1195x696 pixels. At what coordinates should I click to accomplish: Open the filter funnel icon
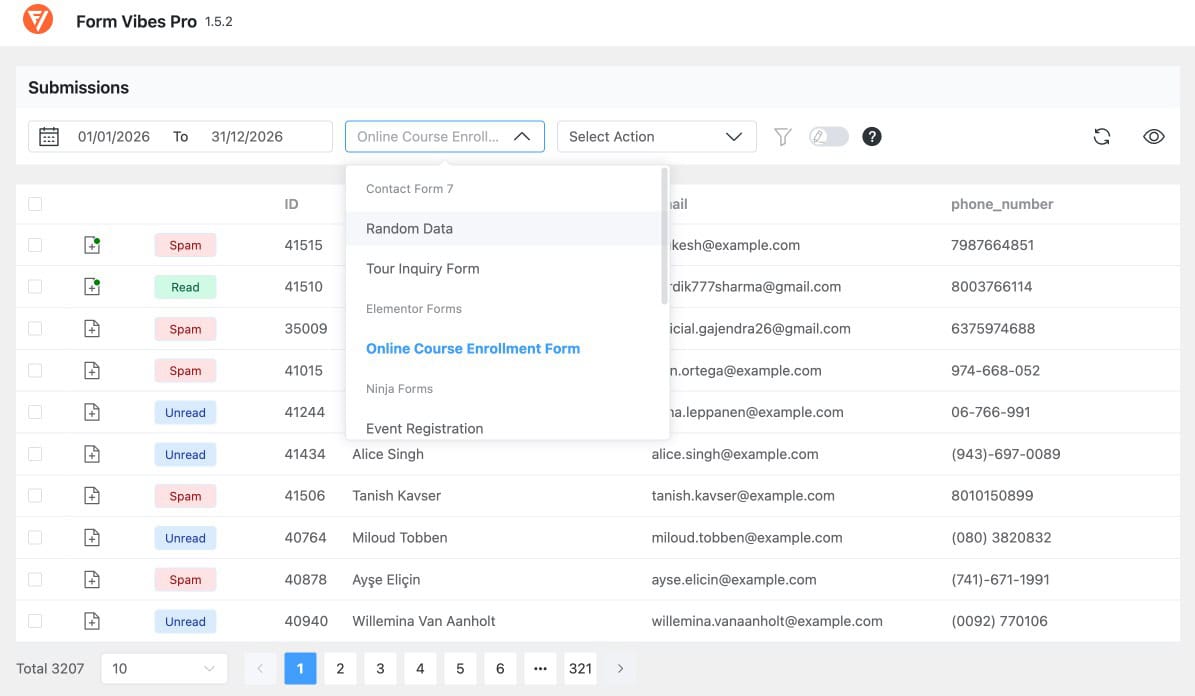[x=783, y=136]
